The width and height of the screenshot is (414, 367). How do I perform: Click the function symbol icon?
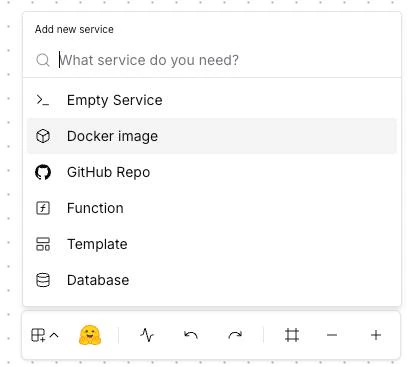(43, 208)
